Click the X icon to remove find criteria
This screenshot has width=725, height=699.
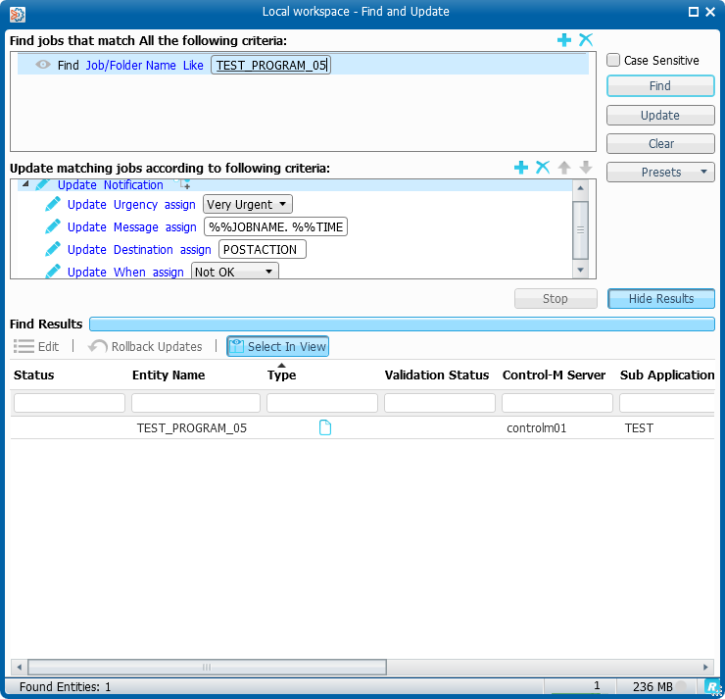(586, 40)
